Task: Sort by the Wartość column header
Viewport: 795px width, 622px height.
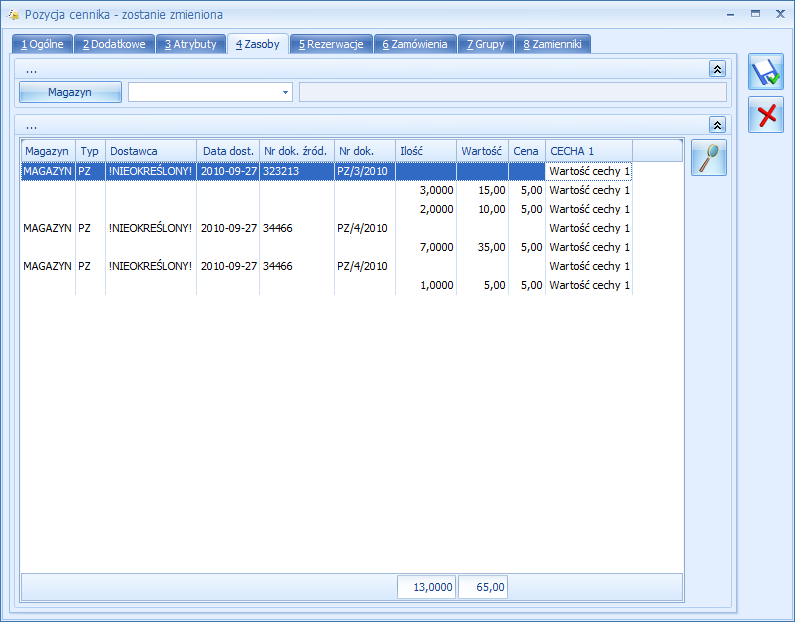Action: [482, 151]
